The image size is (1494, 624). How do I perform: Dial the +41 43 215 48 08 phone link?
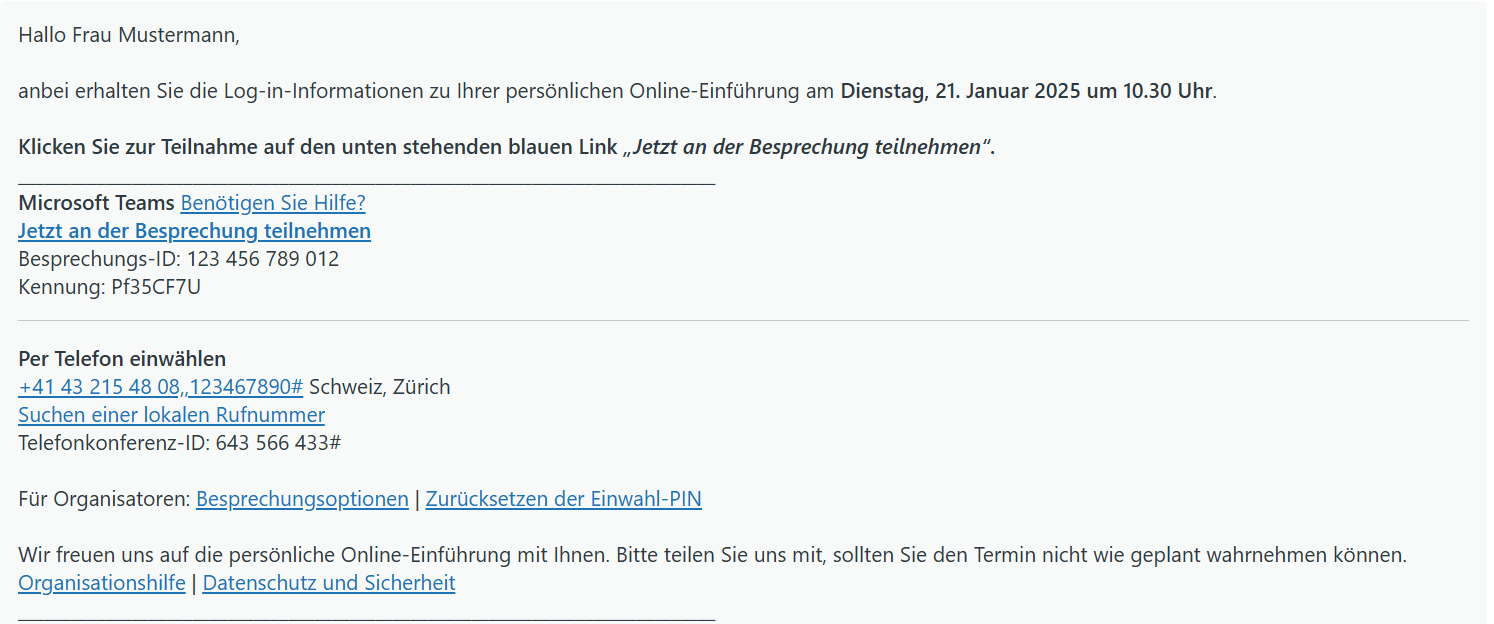point(160,387)
